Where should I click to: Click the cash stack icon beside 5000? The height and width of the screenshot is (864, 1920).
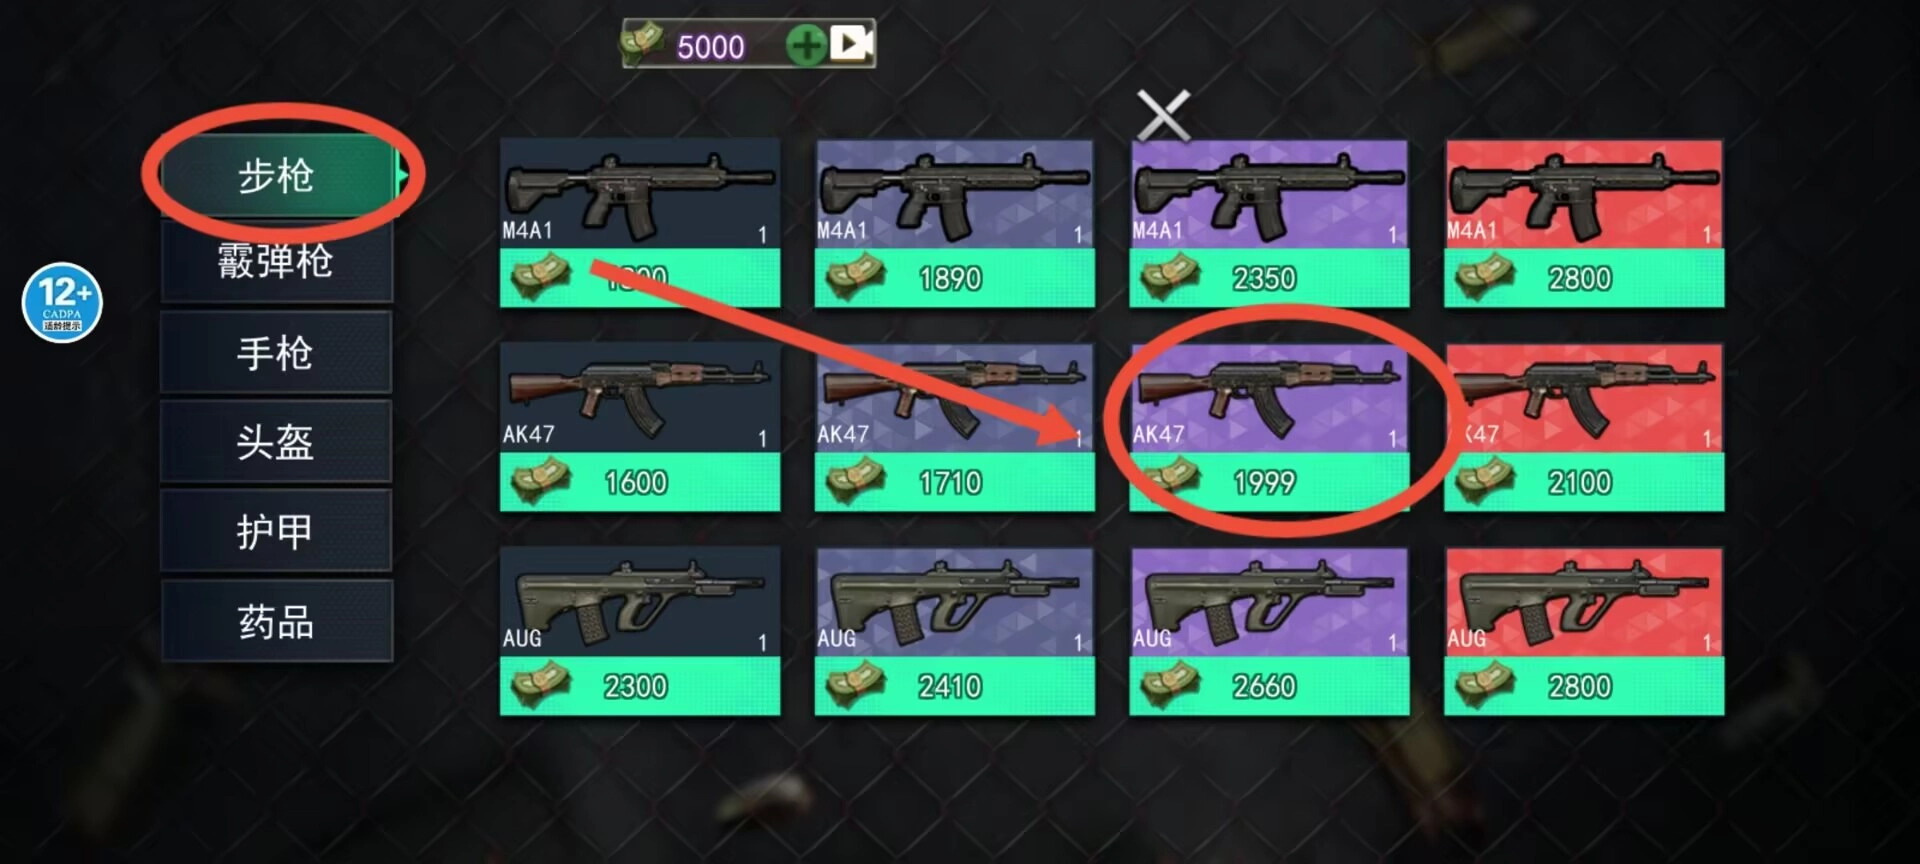click(x=642, y=41)
